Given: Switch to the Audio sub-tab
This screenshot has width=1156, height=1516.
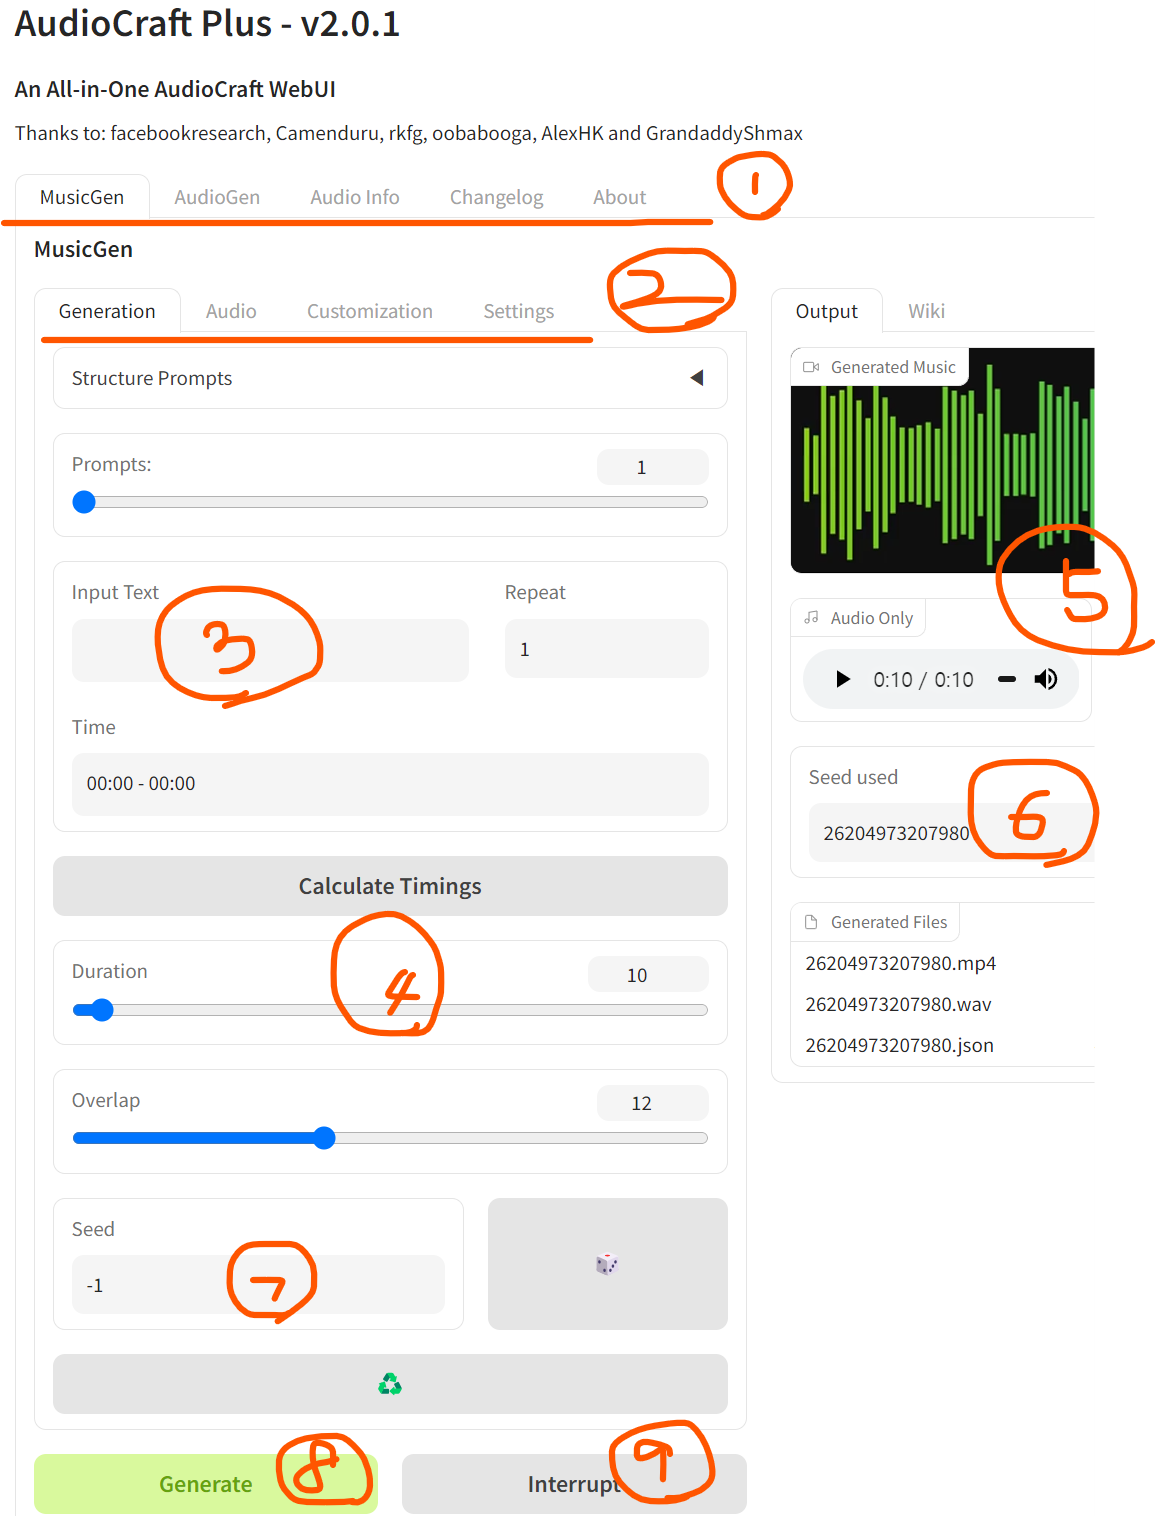Looking at the screenshot, I should tap(231, 311).
